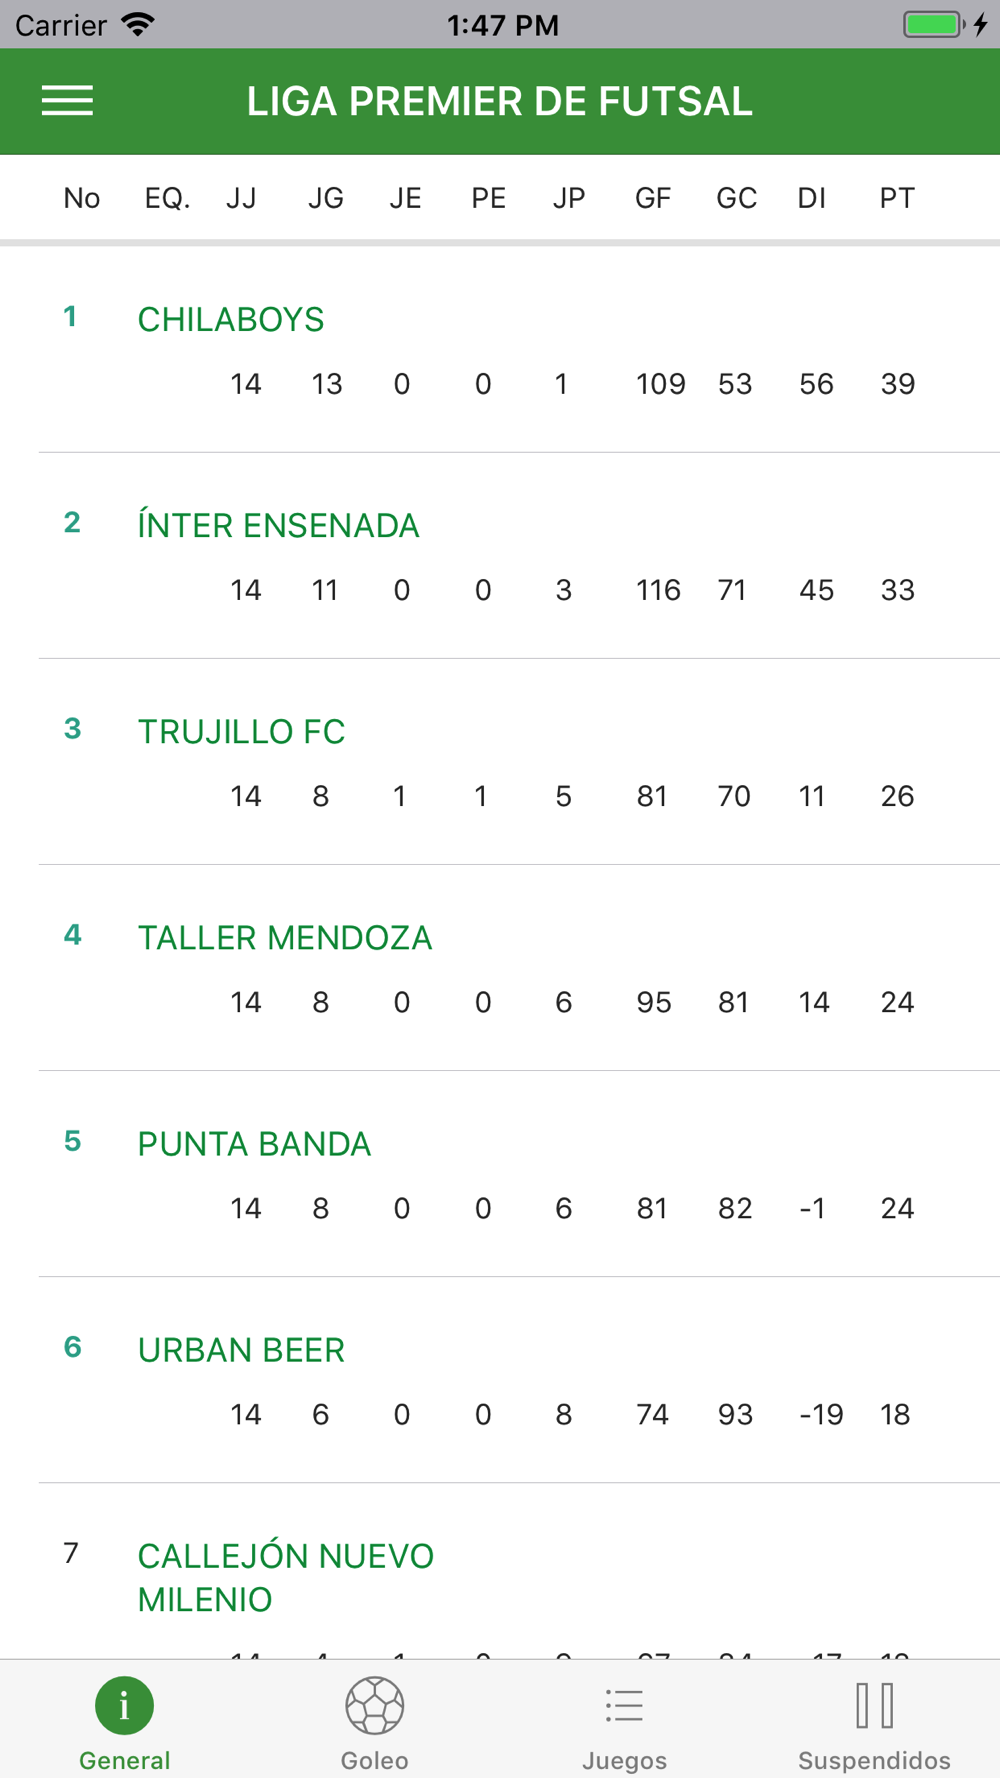Tap the LIGA PREMIER DE FUTSAL title
This screenshot has width=1000, height=1778.
(x=500, y=101)
